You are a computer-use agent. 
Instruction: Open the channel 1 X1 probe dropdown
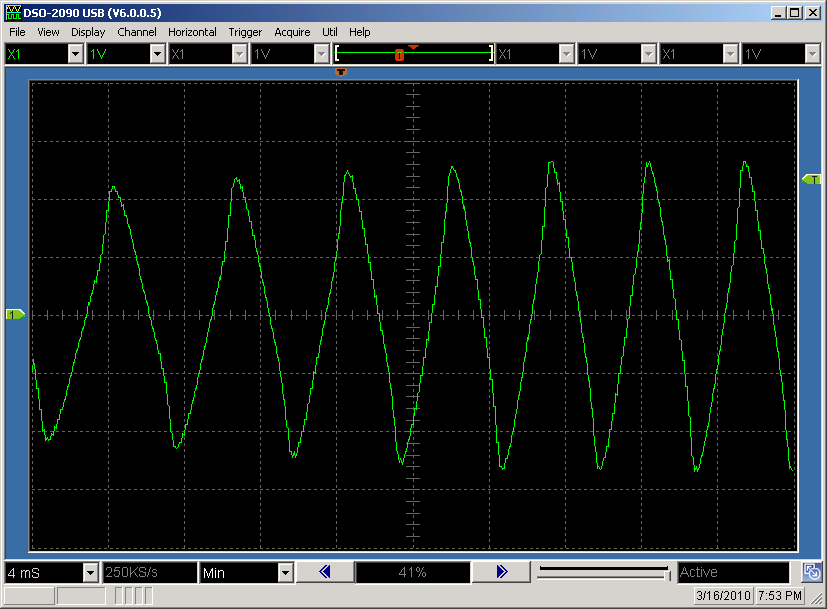[x=75, y=54]
